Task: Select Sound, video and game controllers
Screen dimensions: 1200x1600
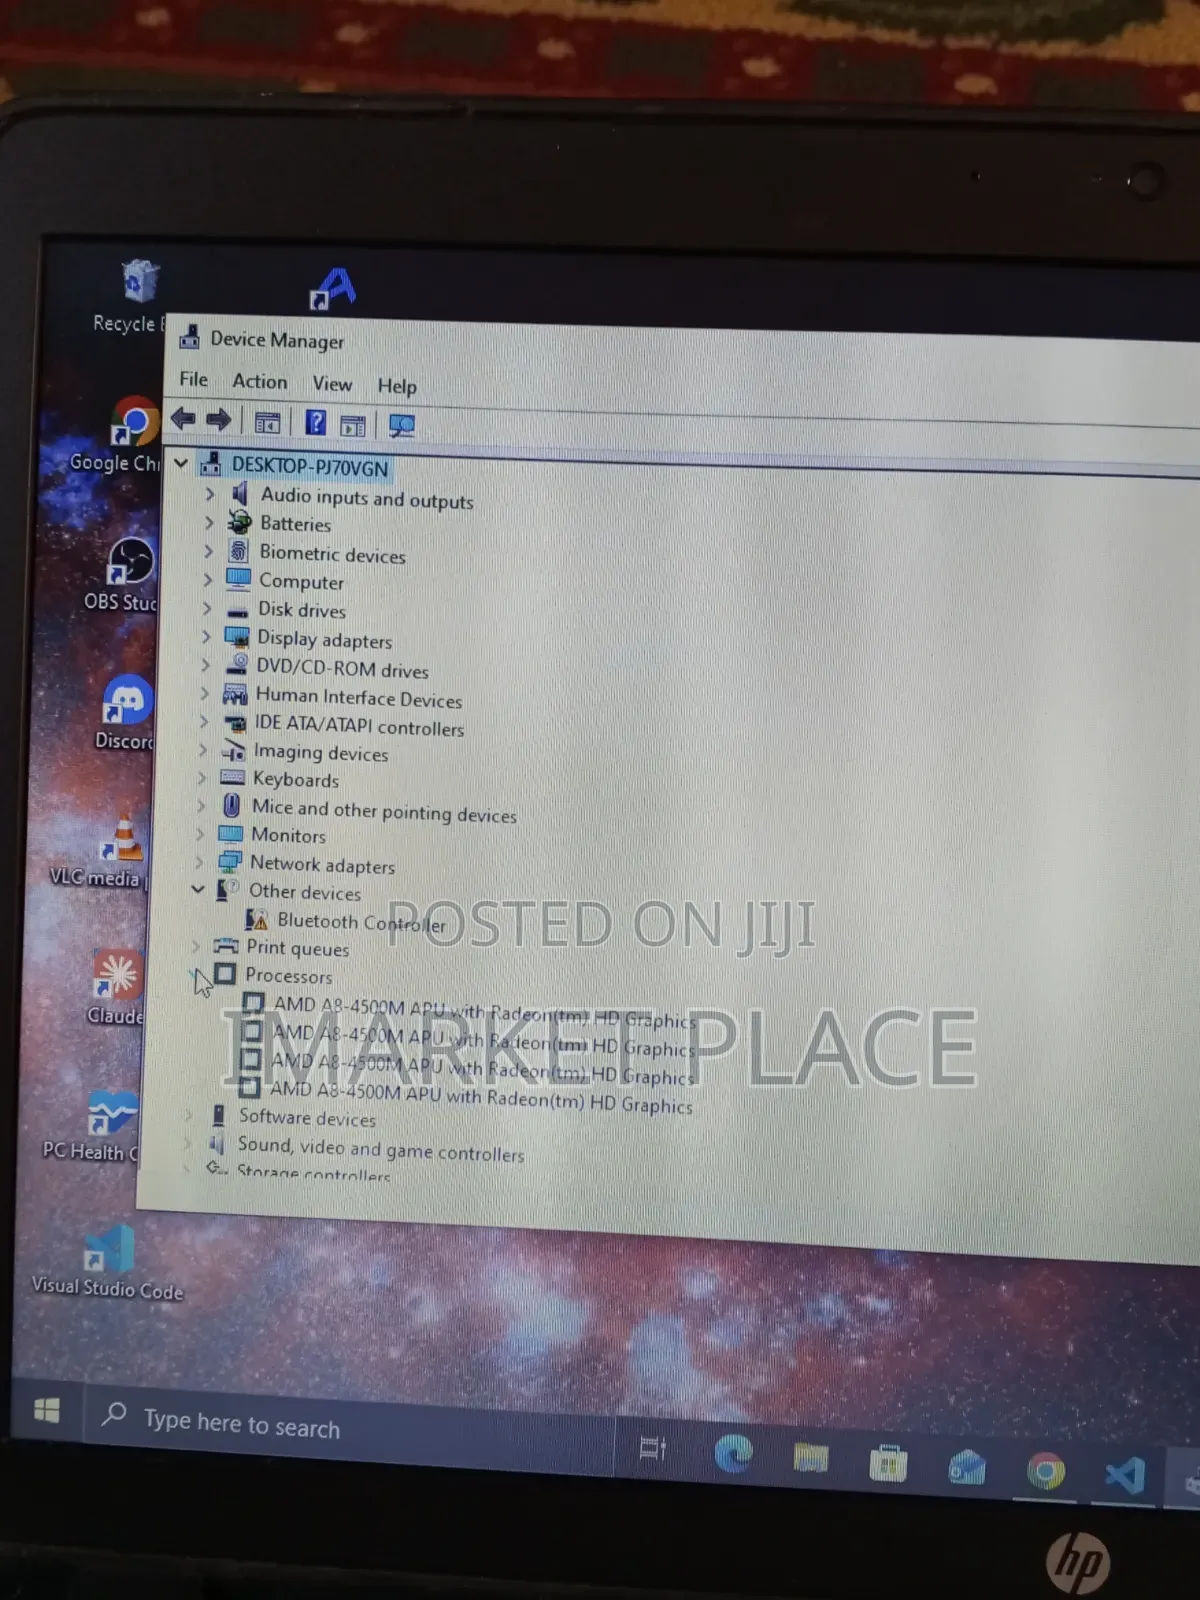Action: click(380, 1149)
